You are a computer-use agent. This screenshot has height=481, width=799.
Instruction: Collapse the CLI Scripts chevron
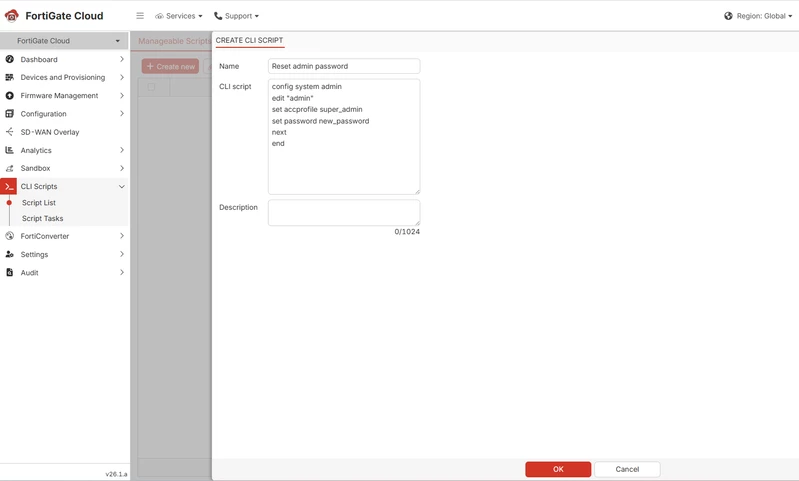pos(122,186)
